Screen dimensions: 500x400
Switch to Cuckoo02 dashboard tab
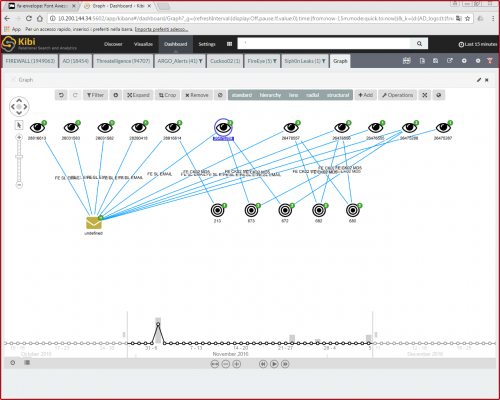[x=225, y=61]
